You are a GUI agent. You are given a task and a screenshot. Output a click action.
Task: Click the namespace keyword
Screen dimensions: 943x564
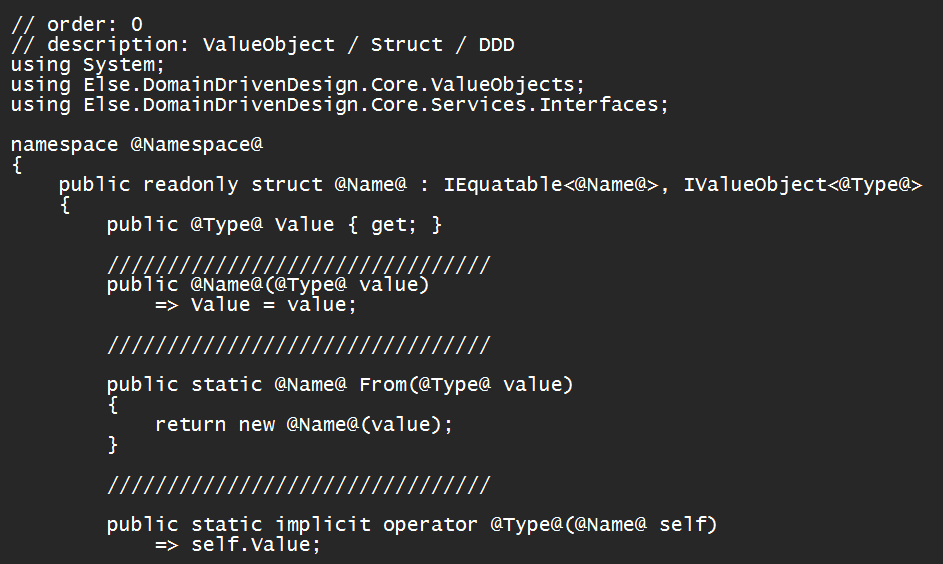(x=64, y=144)
